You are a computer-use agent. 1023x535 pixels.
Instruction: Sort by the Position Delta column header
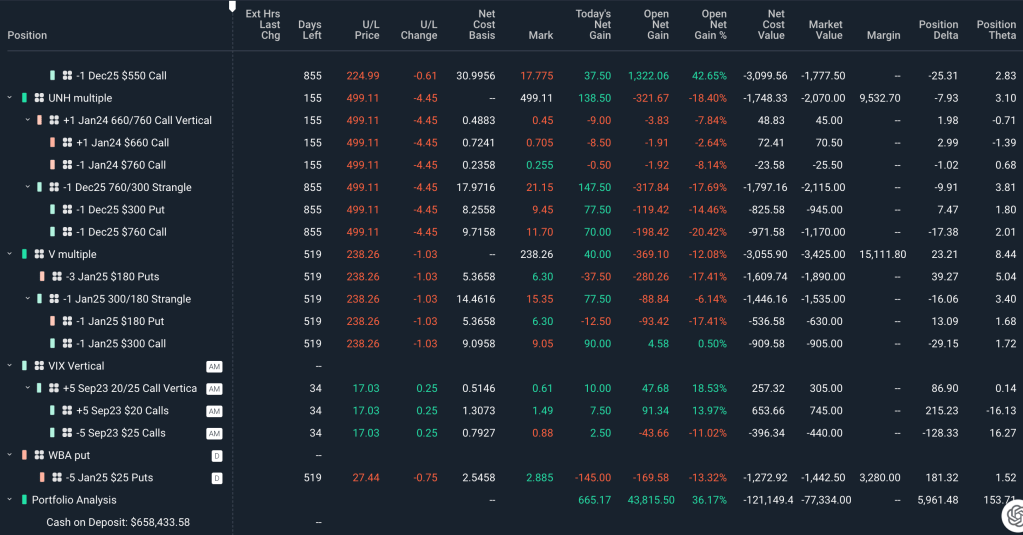click(938, 30)
